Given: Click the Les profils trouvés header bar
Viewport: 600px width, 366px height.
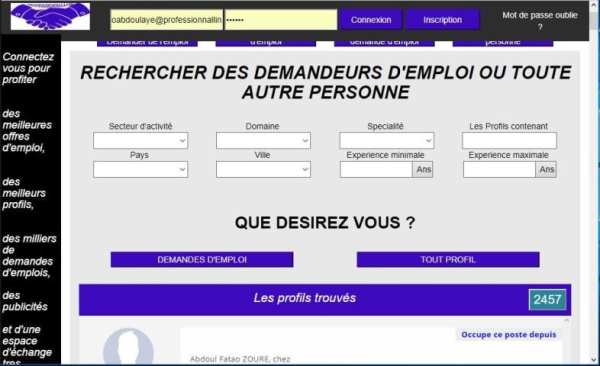Looking at the screenshot, I should tap(325, 300).
